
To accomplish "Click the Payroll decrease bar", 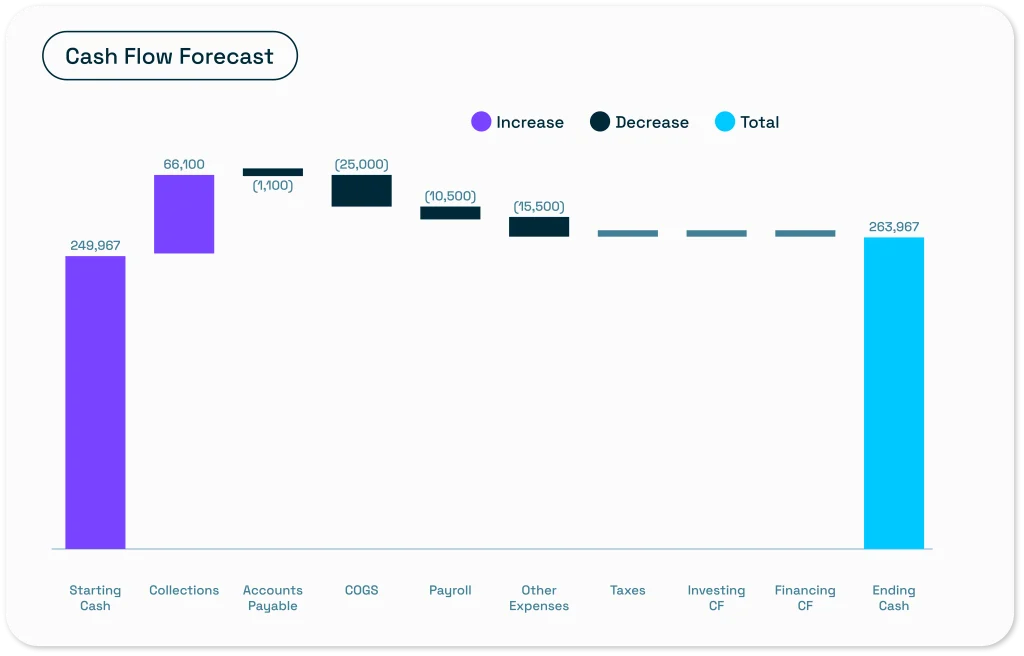I will (x=450, y=213).
